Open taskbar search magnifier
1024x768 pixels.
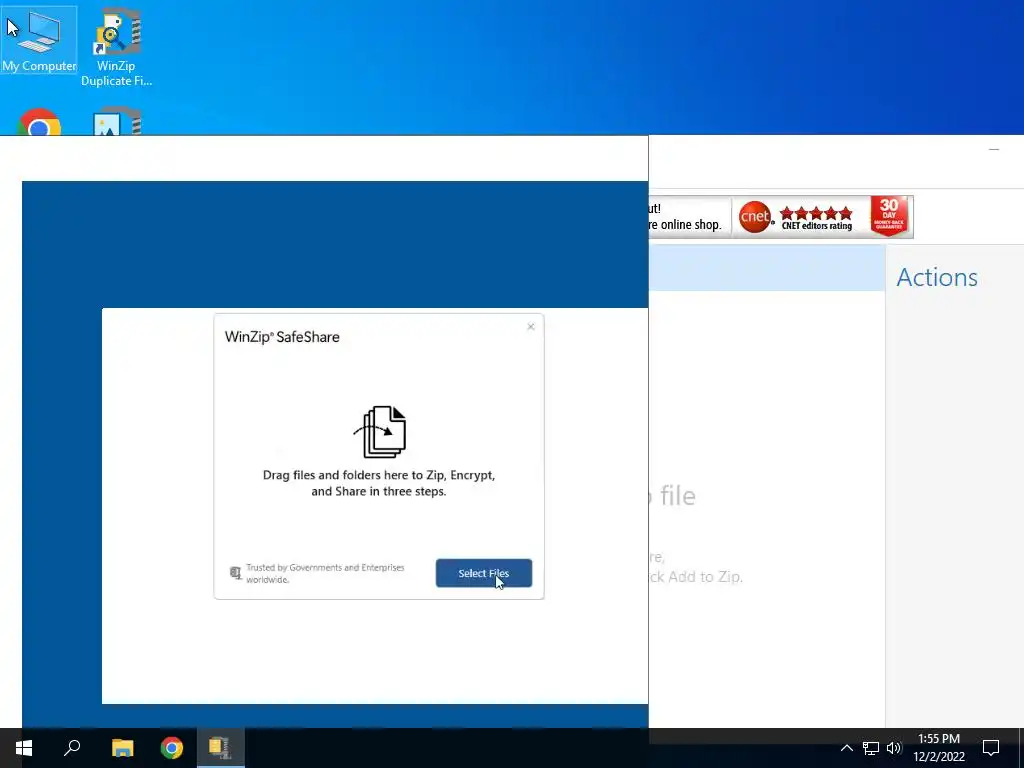pyautogui.click(x=72, y=748)
